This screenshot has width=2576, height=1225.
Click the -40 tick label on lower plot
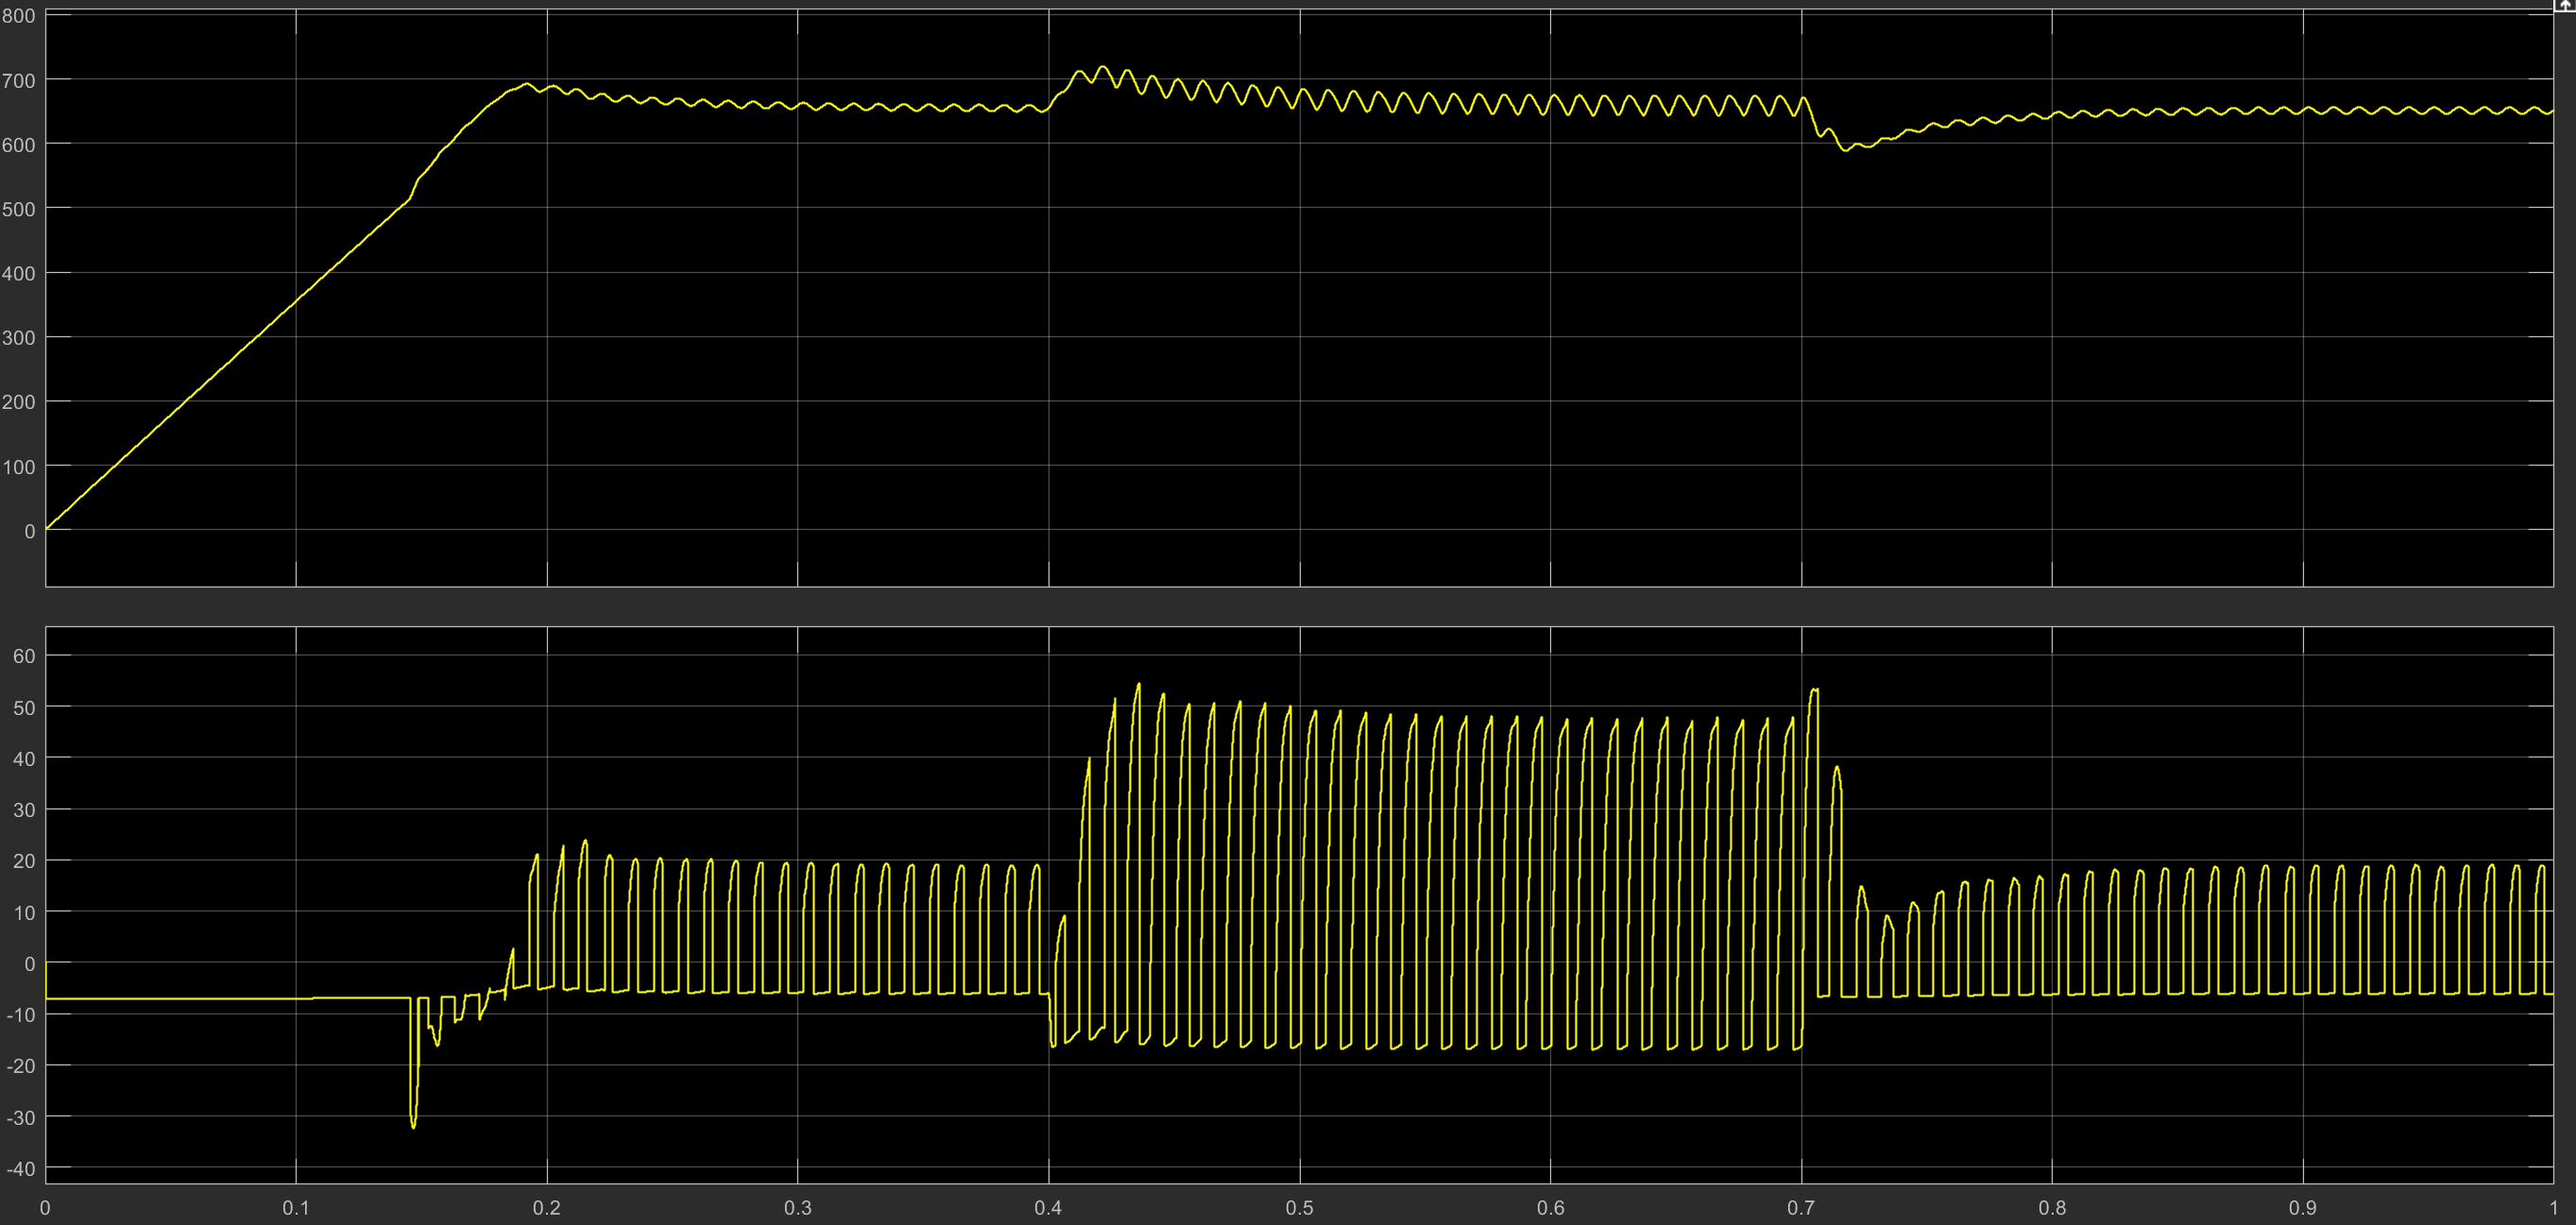coord(20,1169)
